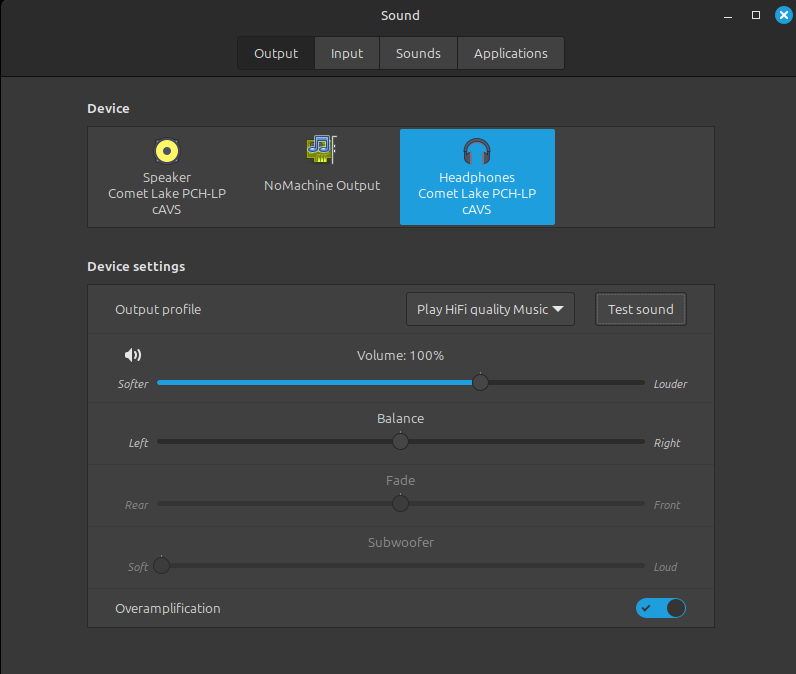
Task: Click the 'Volume: 100%' label
Action: [x=401, y=355]
